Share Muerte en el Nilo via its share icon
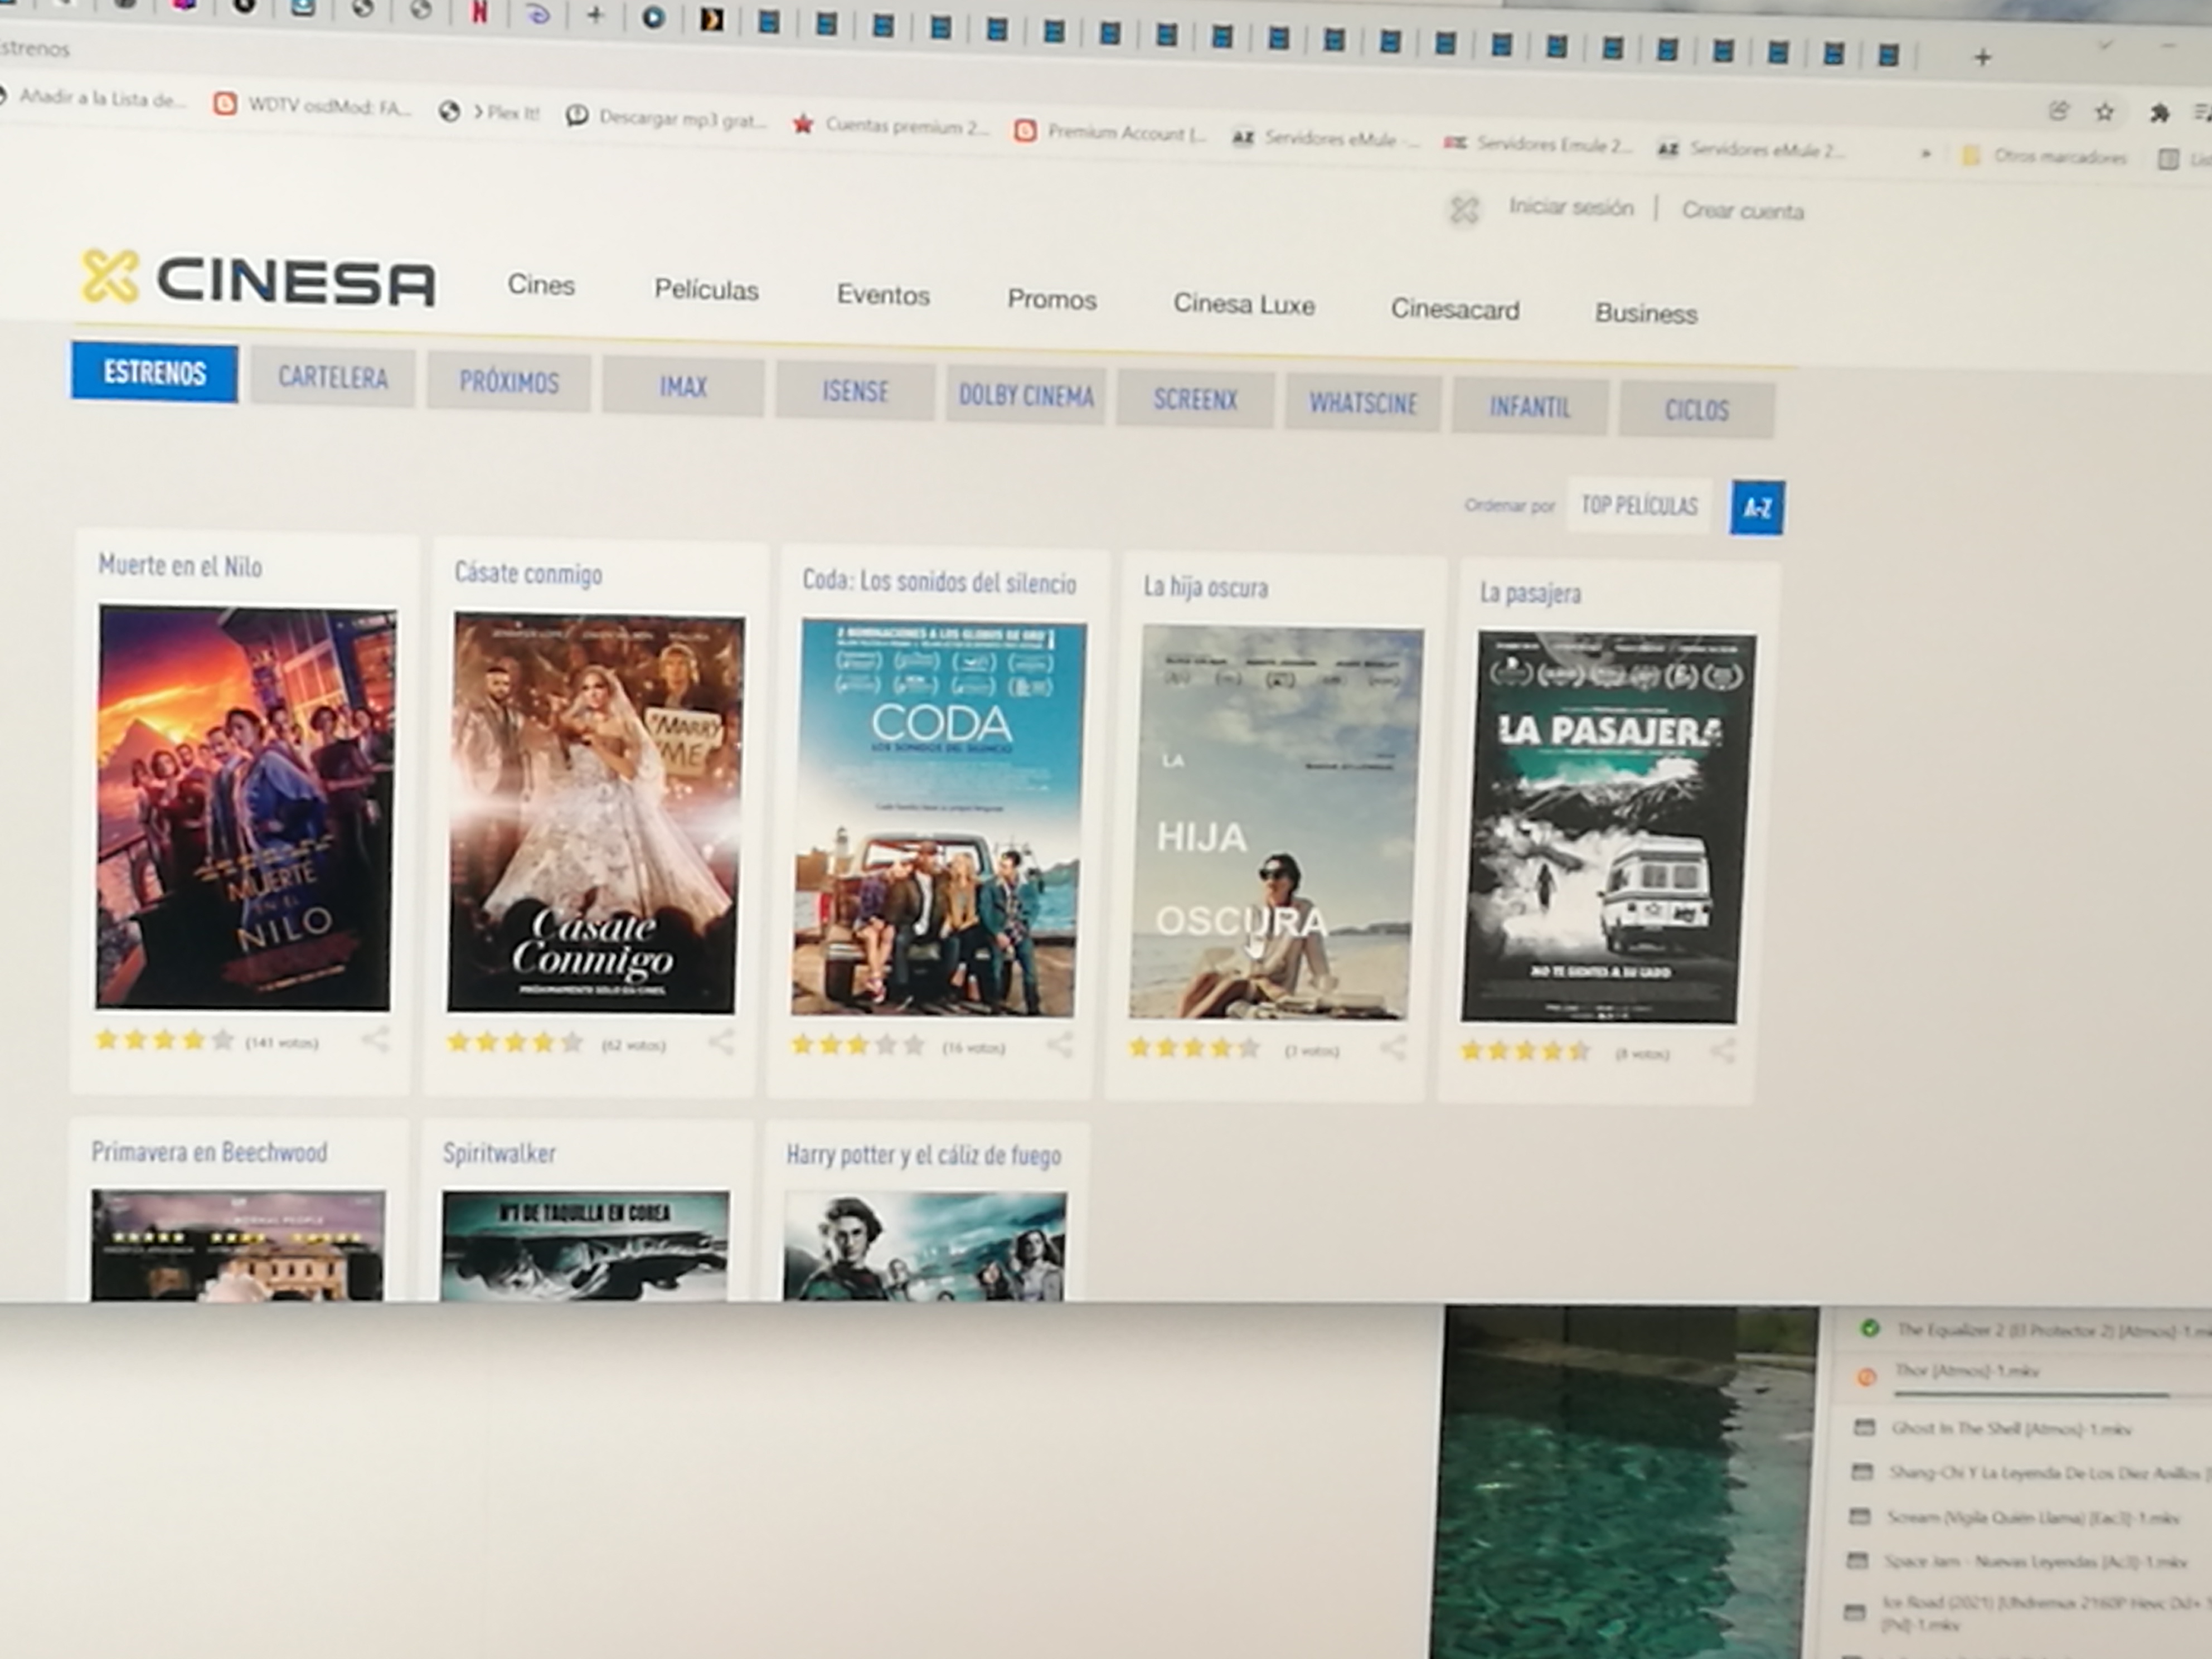Screen dimensions: 2212x1659 [375, 1040]
